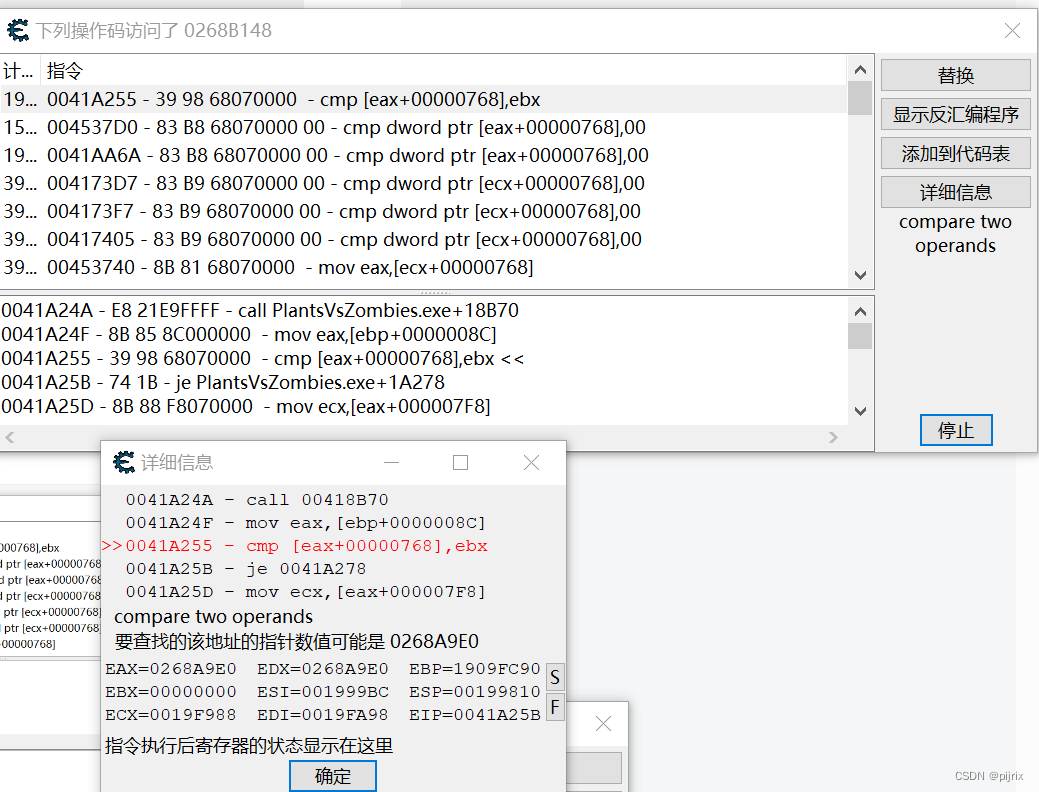Click 0041A24A call 00418B70 in details dialog

[257, 500]
